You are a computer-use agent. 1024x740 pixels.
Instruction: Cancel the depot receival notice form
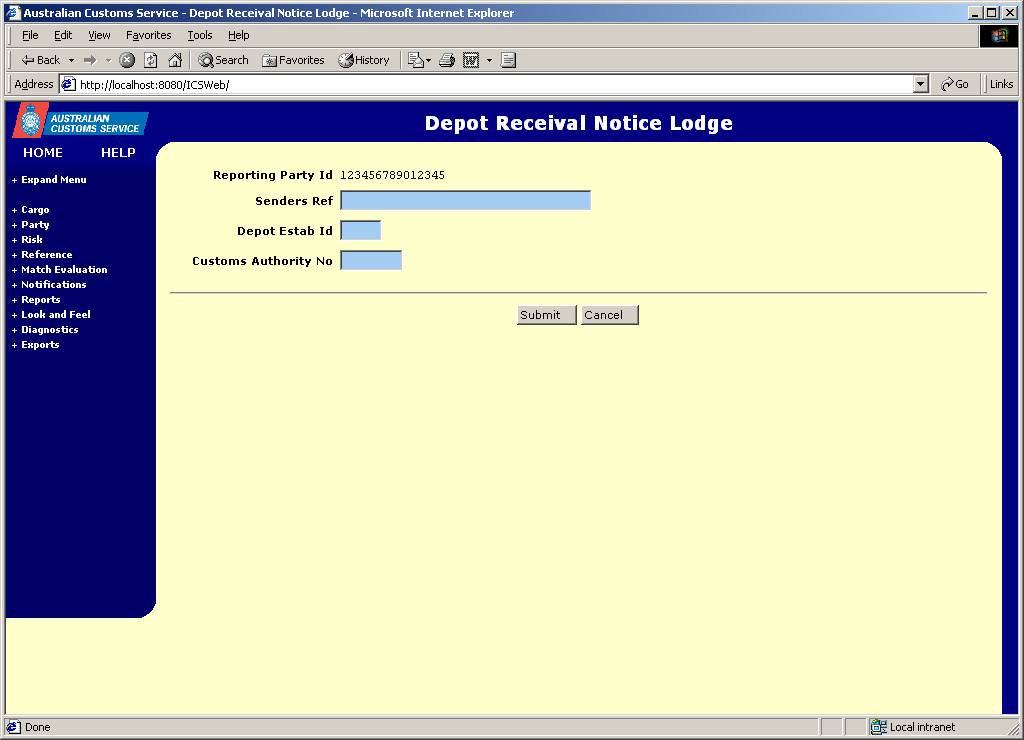[609, 315]
